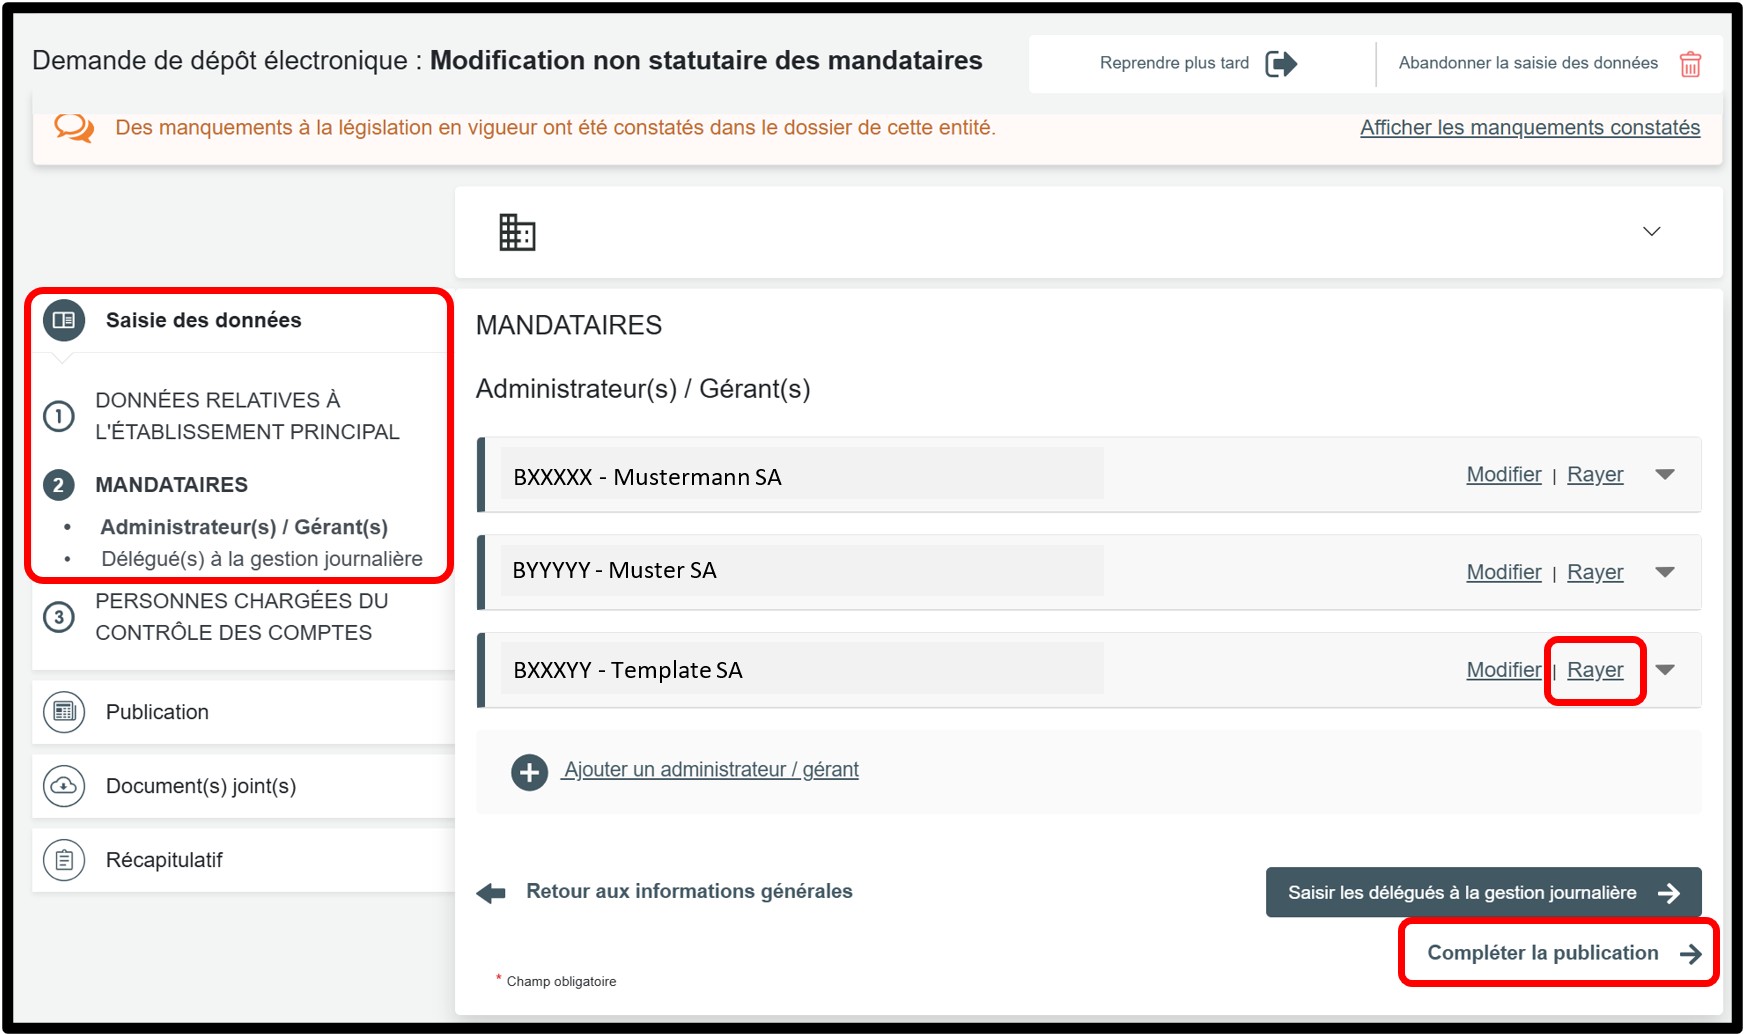Click Saisir les délégués à la gestion journalière
This screenshot has width=1744, height=1034.
1482,892
